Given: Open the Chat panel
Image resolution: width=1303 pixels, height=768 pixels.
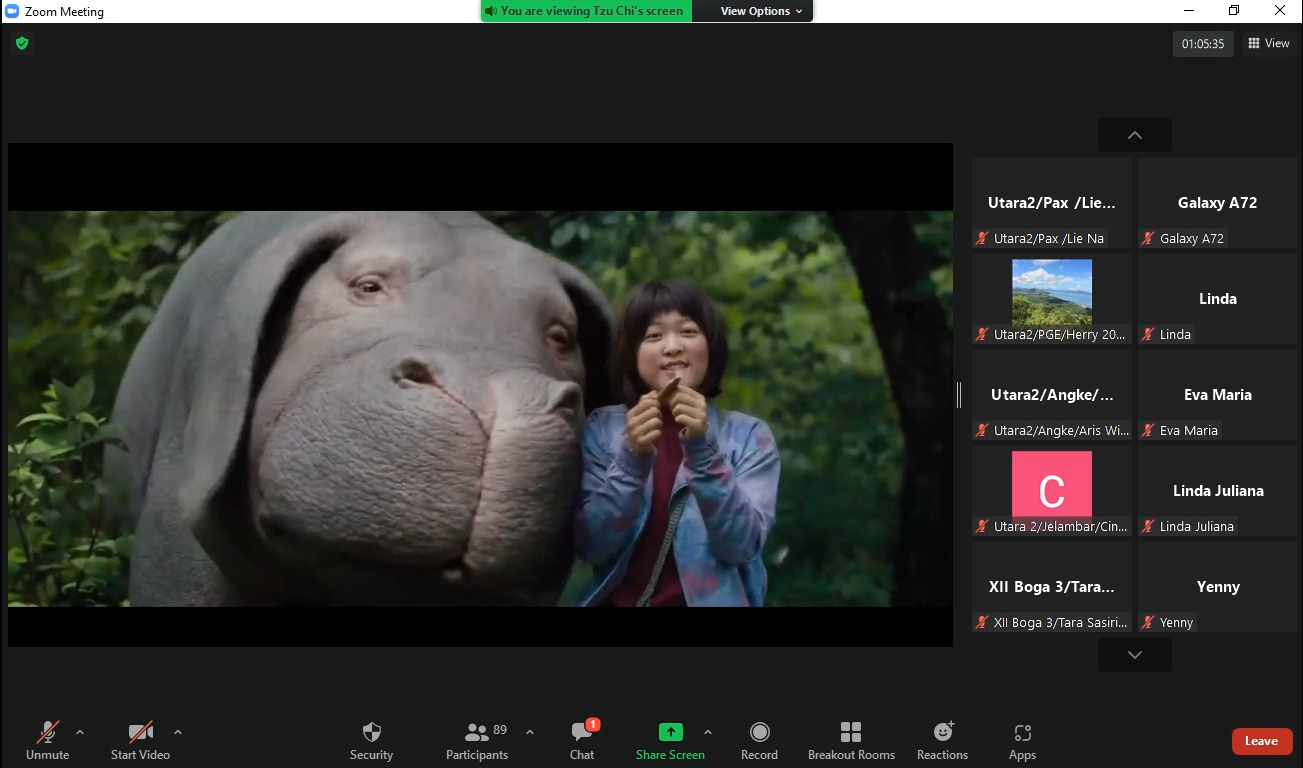Looking at the screenshot, I should pos(582,741).
